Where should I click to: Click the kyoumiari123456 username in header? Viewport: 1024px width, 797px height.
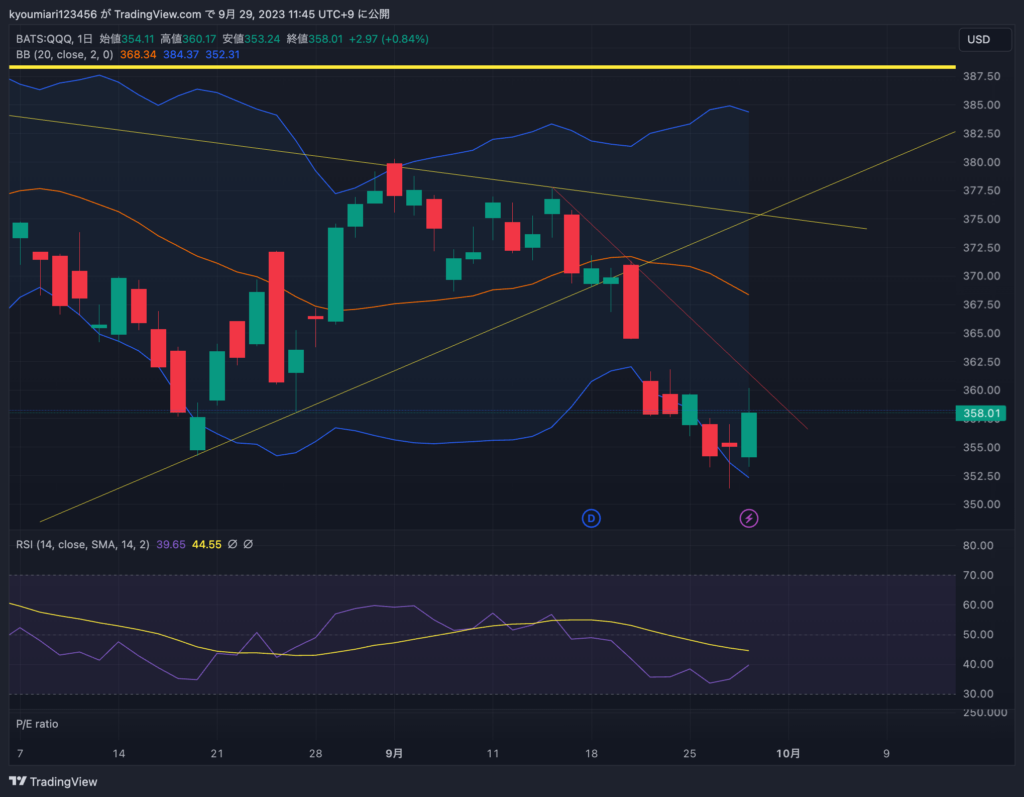click(53, 14)
